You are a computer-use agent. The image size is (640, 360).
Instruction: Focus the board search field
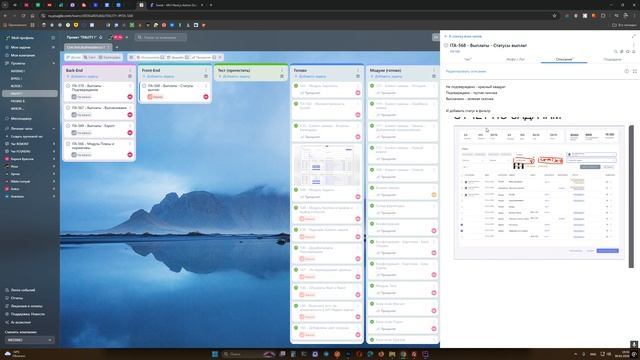click(x=161, y=37)
